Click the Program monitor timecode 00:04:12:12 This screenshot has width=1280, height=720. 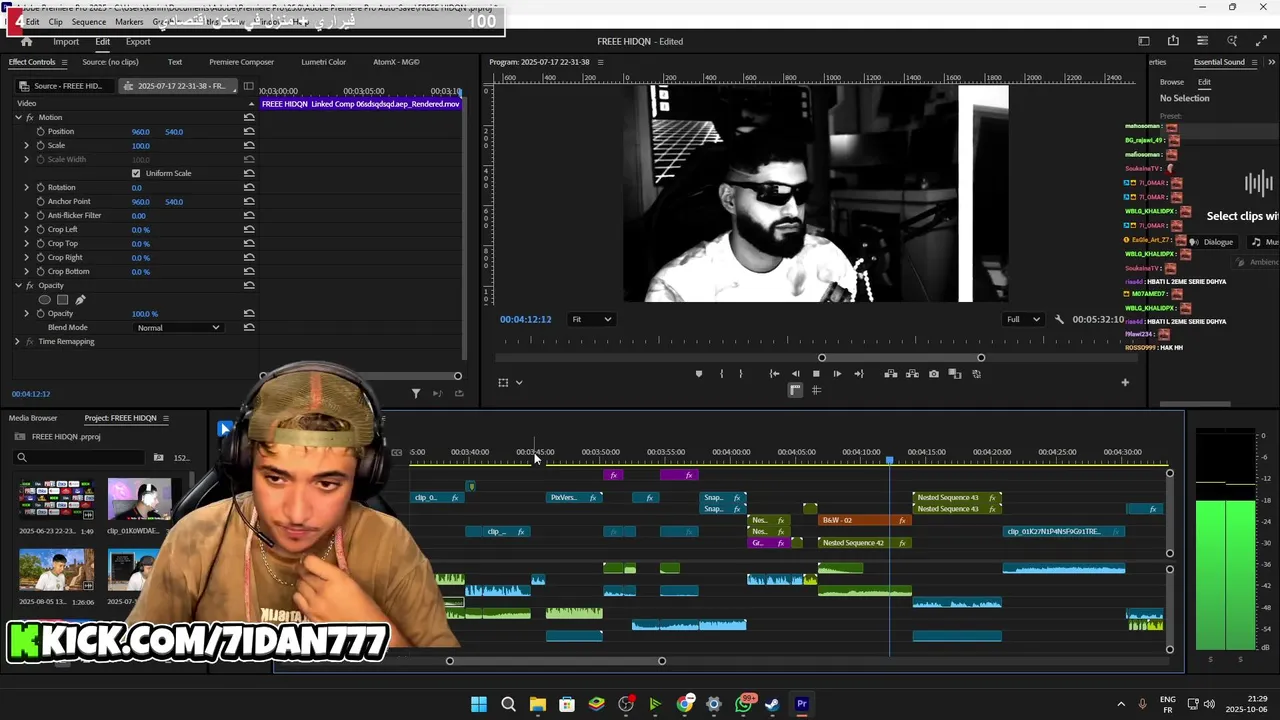(x=526, y=319)
